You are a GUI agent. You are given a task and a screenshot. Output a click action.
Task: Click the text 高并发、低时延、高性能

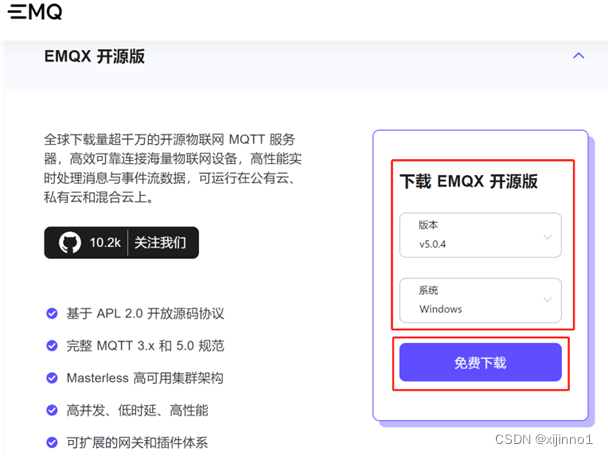coord(137,410)
